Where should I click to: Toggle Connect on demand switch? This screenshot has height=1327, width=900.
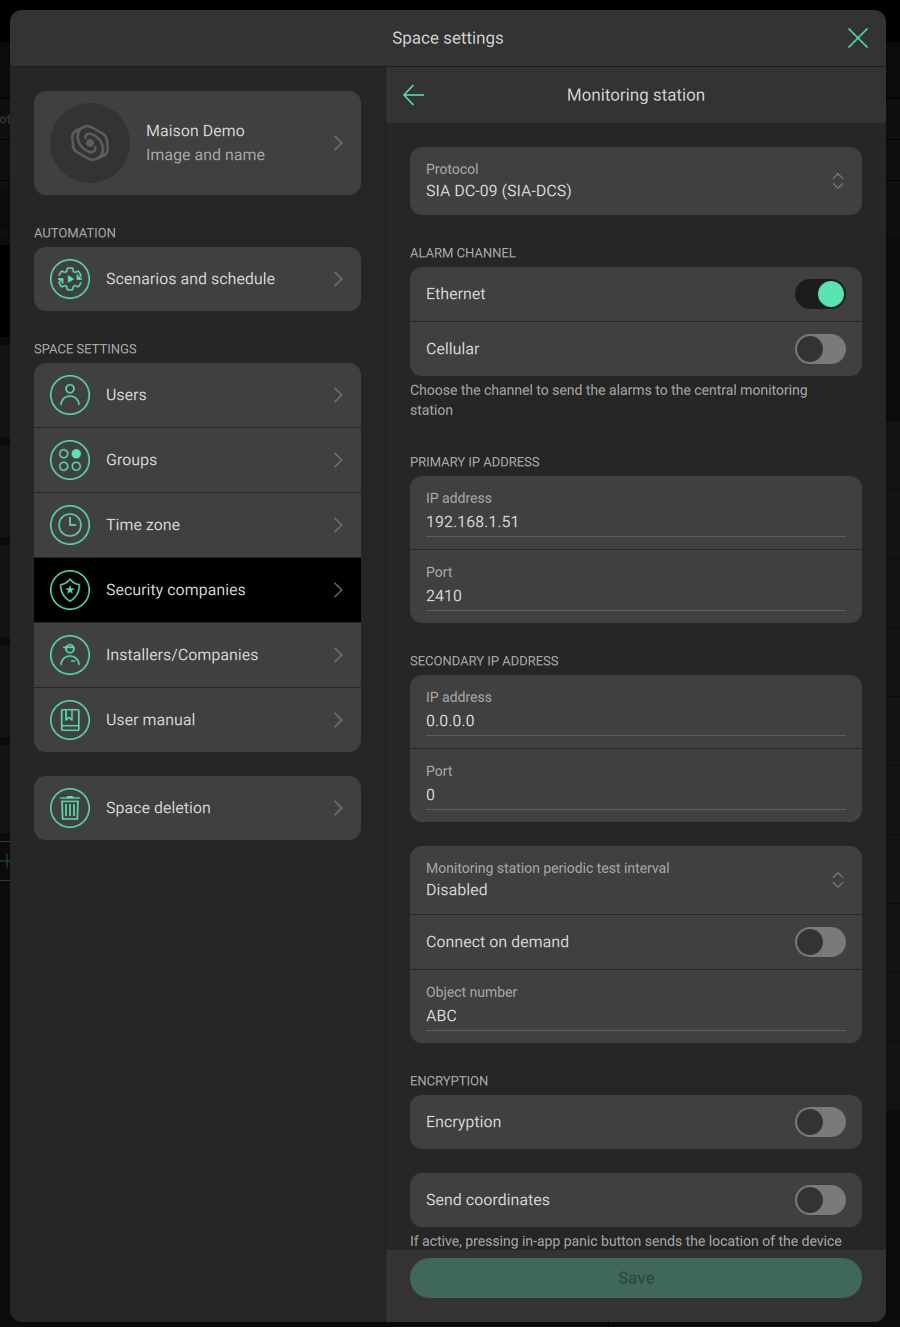click(x=820, y=942)
